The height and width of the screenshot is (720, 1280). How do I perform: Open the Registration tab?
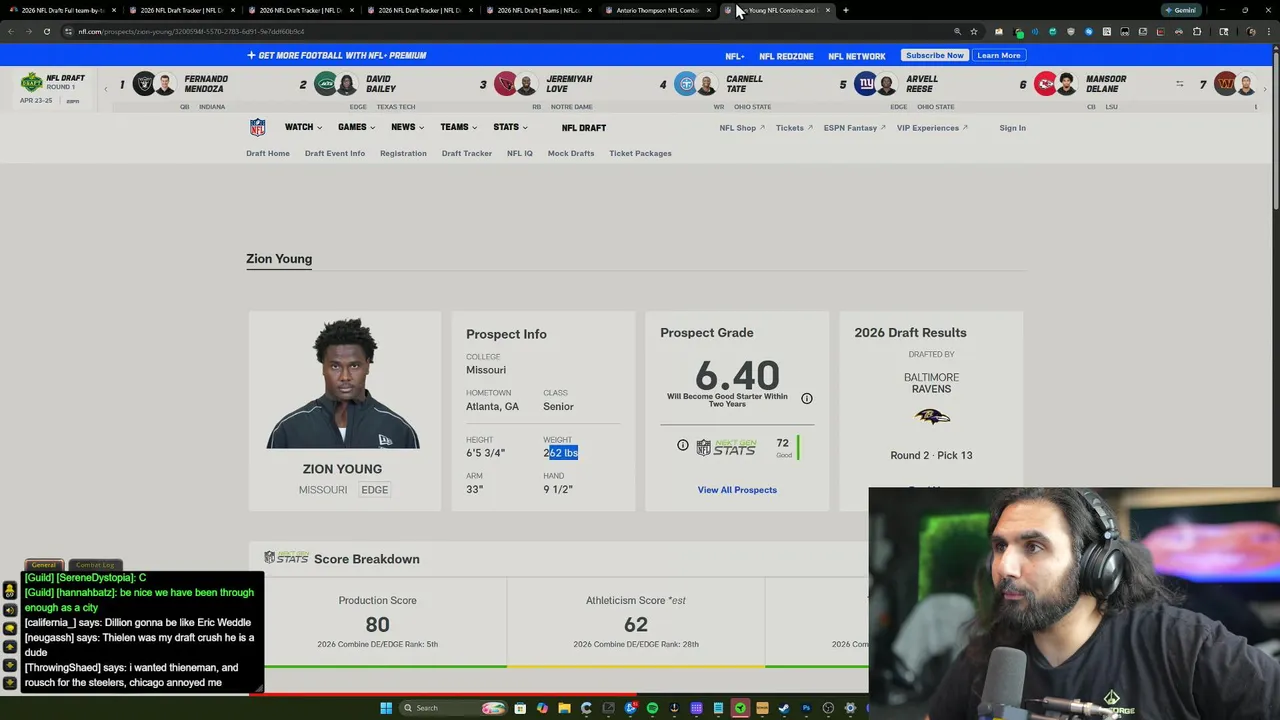(403, 153)
